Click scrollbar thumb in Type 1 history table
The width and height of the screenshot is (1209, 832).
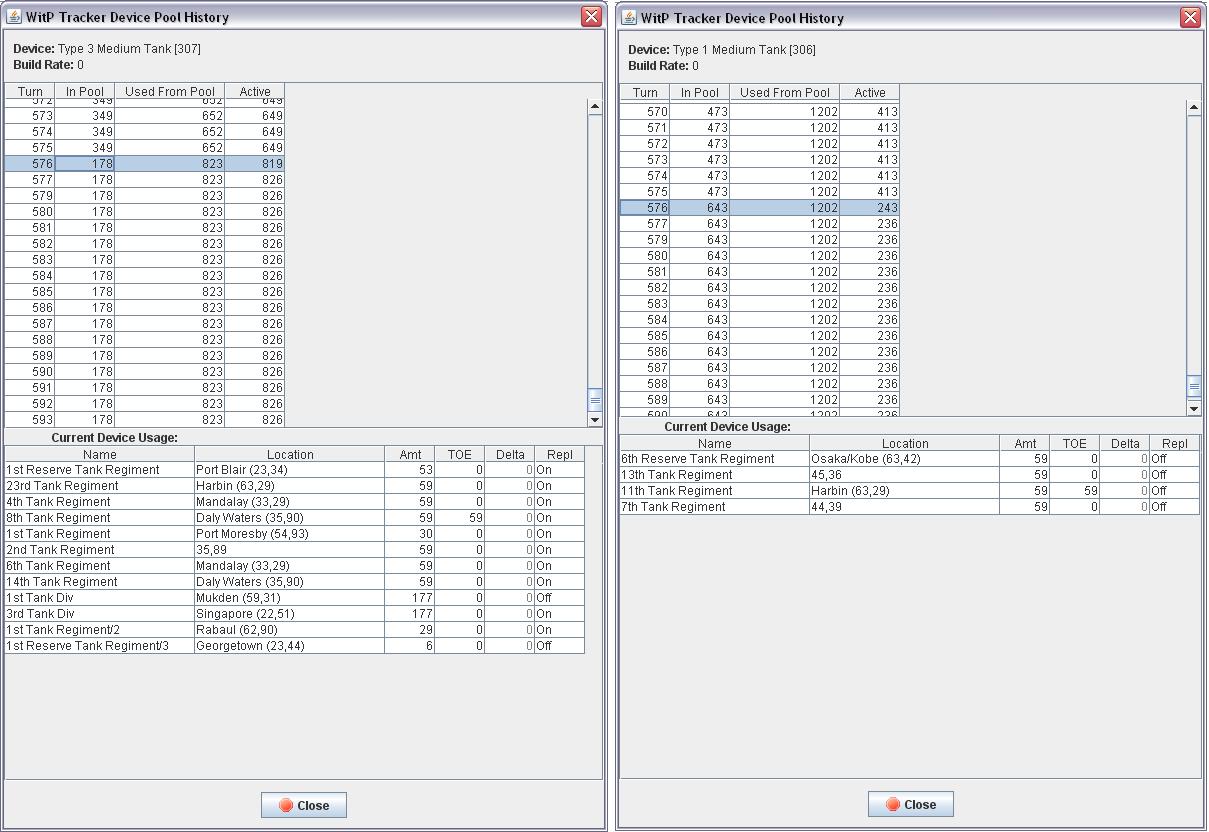pos(1194,386)
